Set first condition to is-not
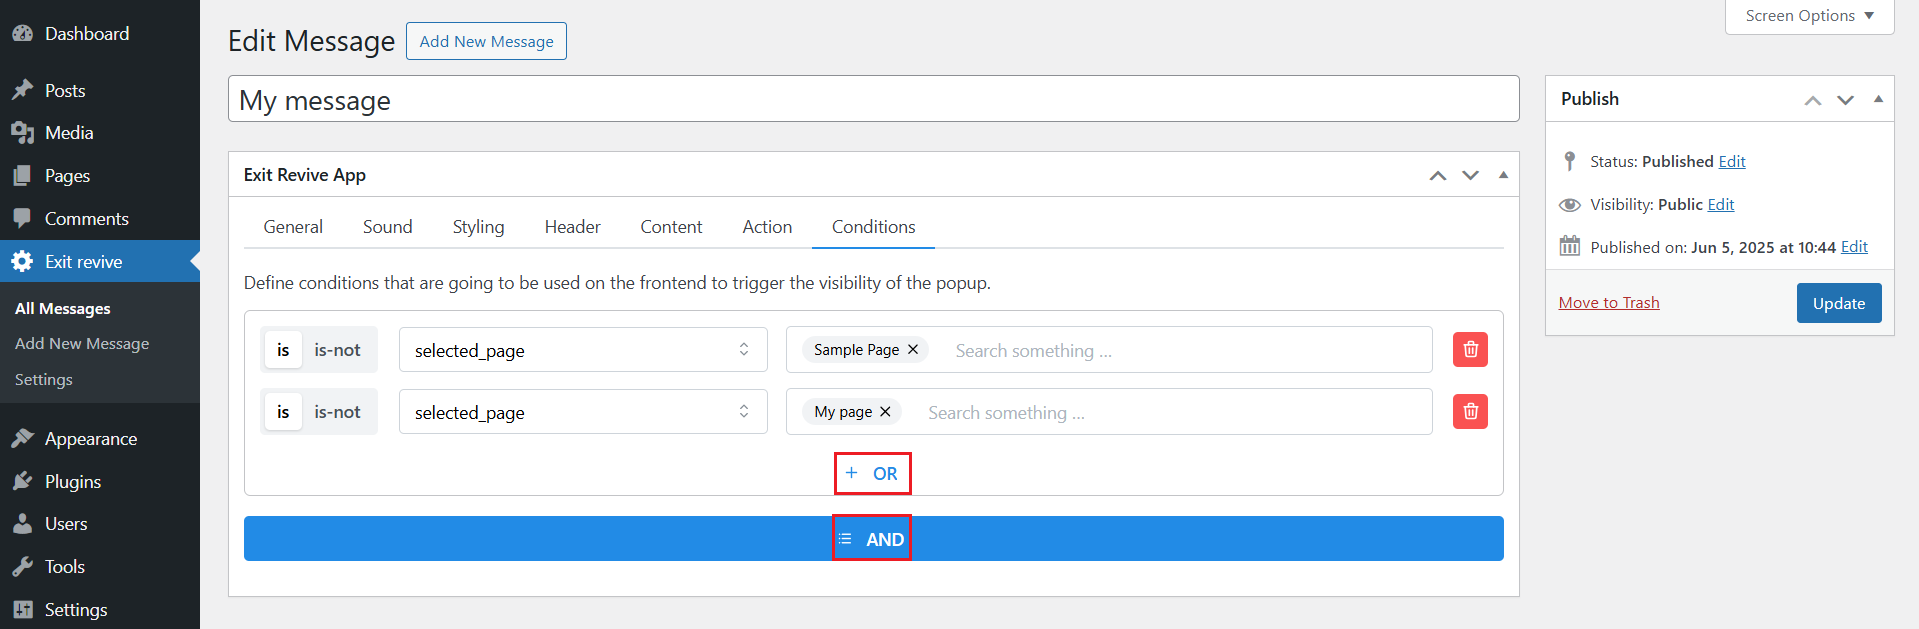 (x=337, y=350)
